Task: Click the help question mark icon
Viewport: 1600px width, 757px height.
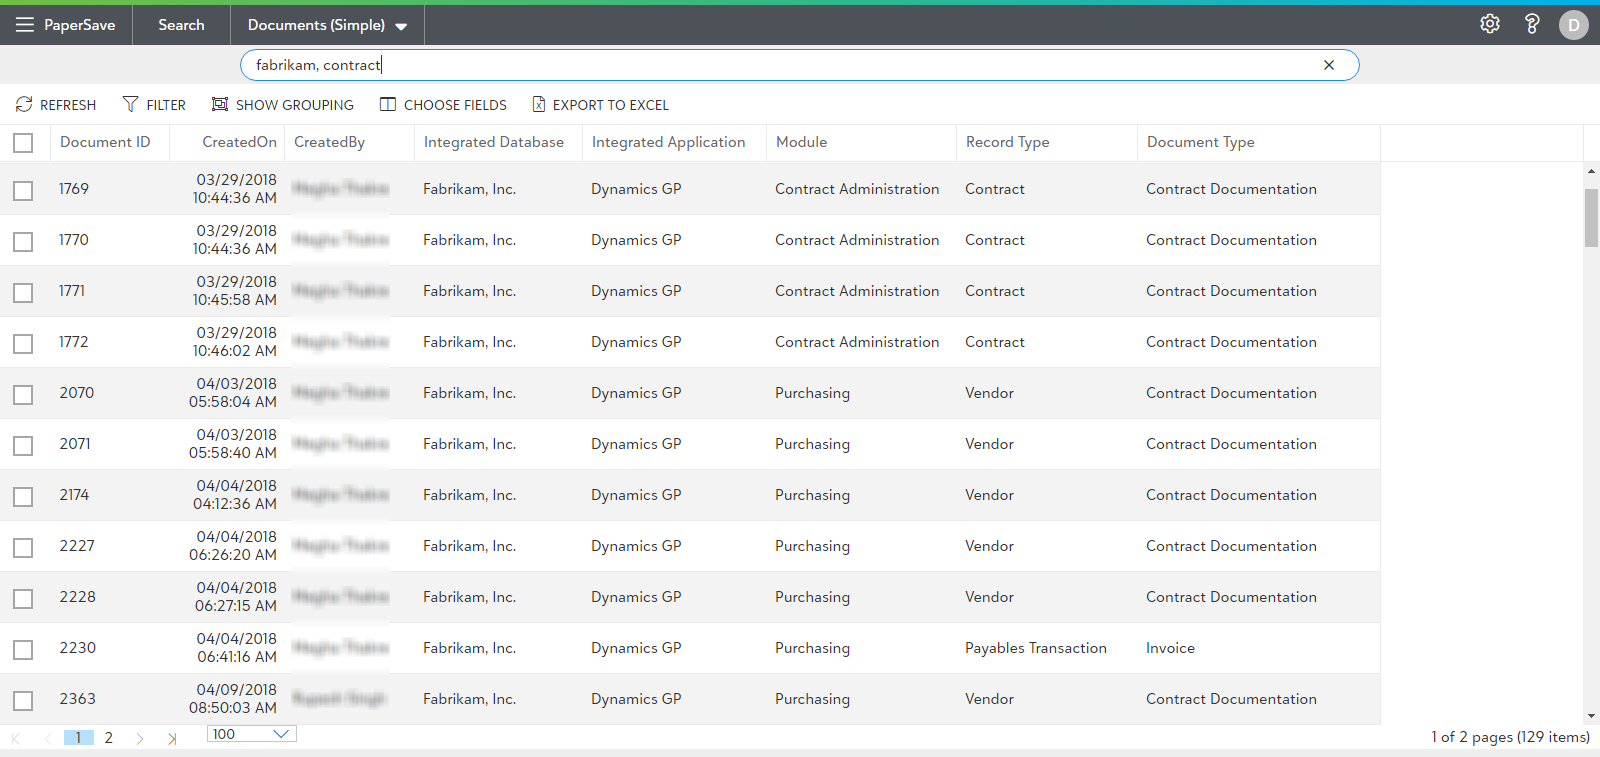Action: pyautogui.click(x=1531, y=24)
